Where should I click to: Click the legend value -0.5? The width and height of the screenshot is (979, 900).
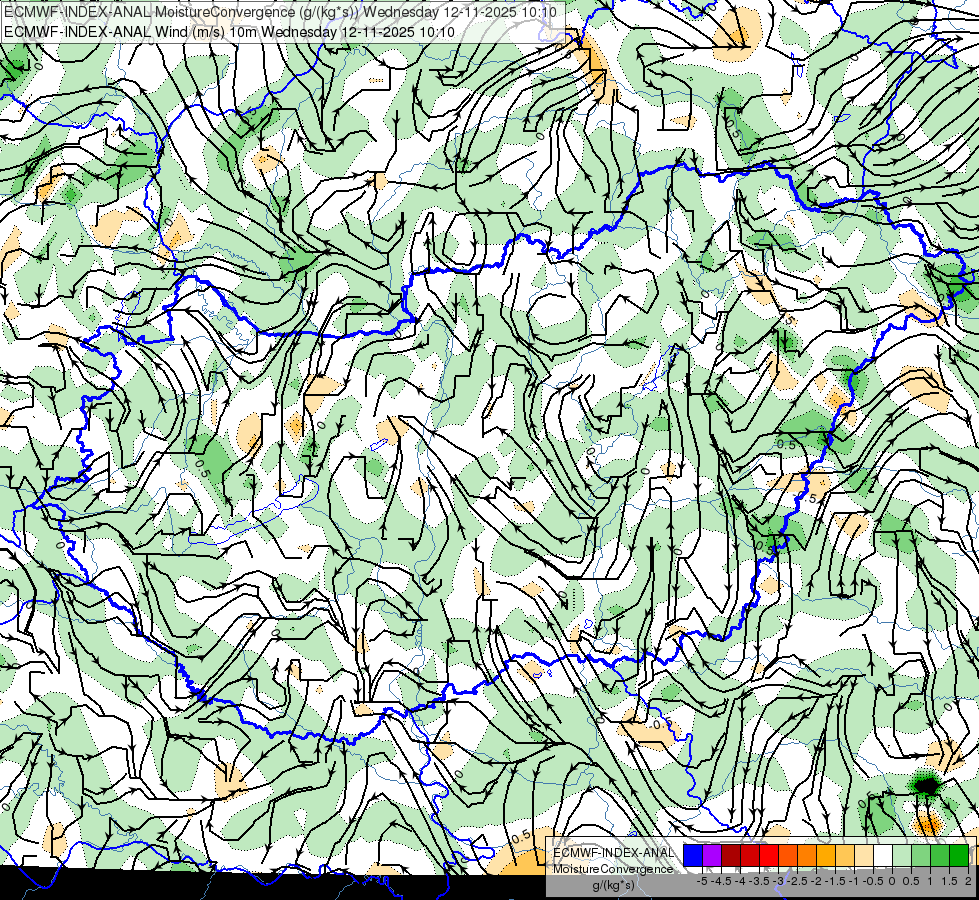click(873, 881)
